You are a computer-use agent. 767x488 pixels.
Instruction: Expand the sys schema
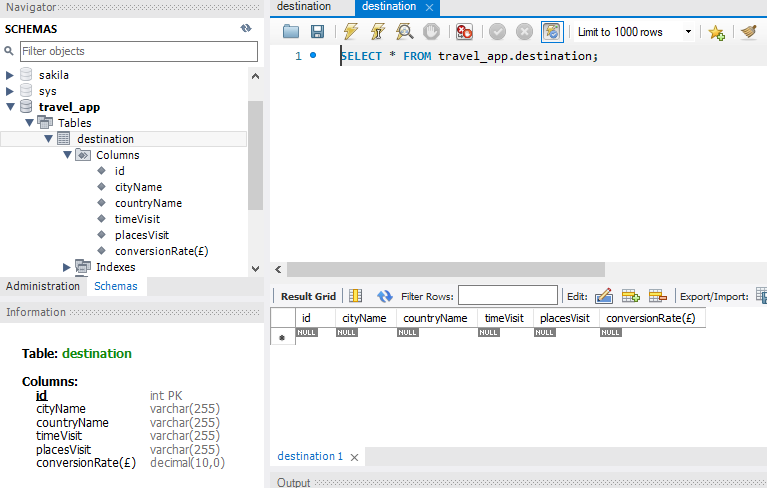(9, 91)
